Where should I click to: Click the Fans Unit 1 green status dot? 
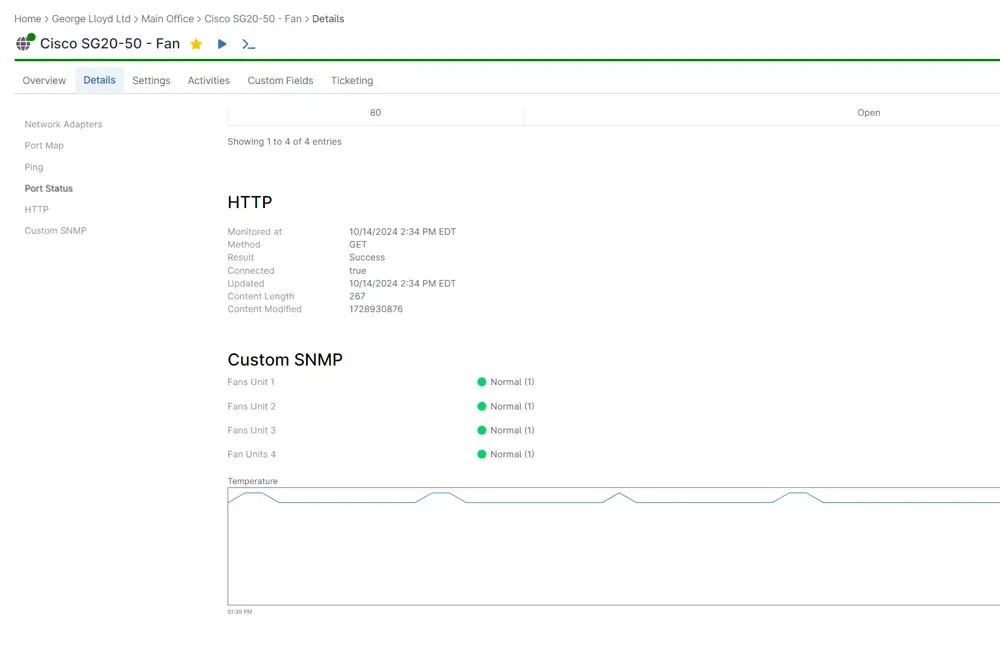click(482, 382)
